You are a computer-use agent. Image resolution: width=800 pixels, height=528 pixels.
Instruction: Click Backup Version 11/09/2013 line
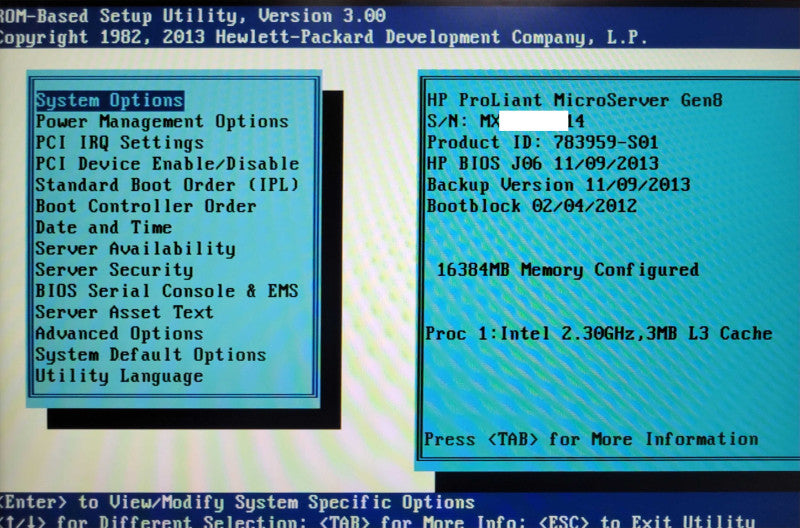tap(559, 185)
